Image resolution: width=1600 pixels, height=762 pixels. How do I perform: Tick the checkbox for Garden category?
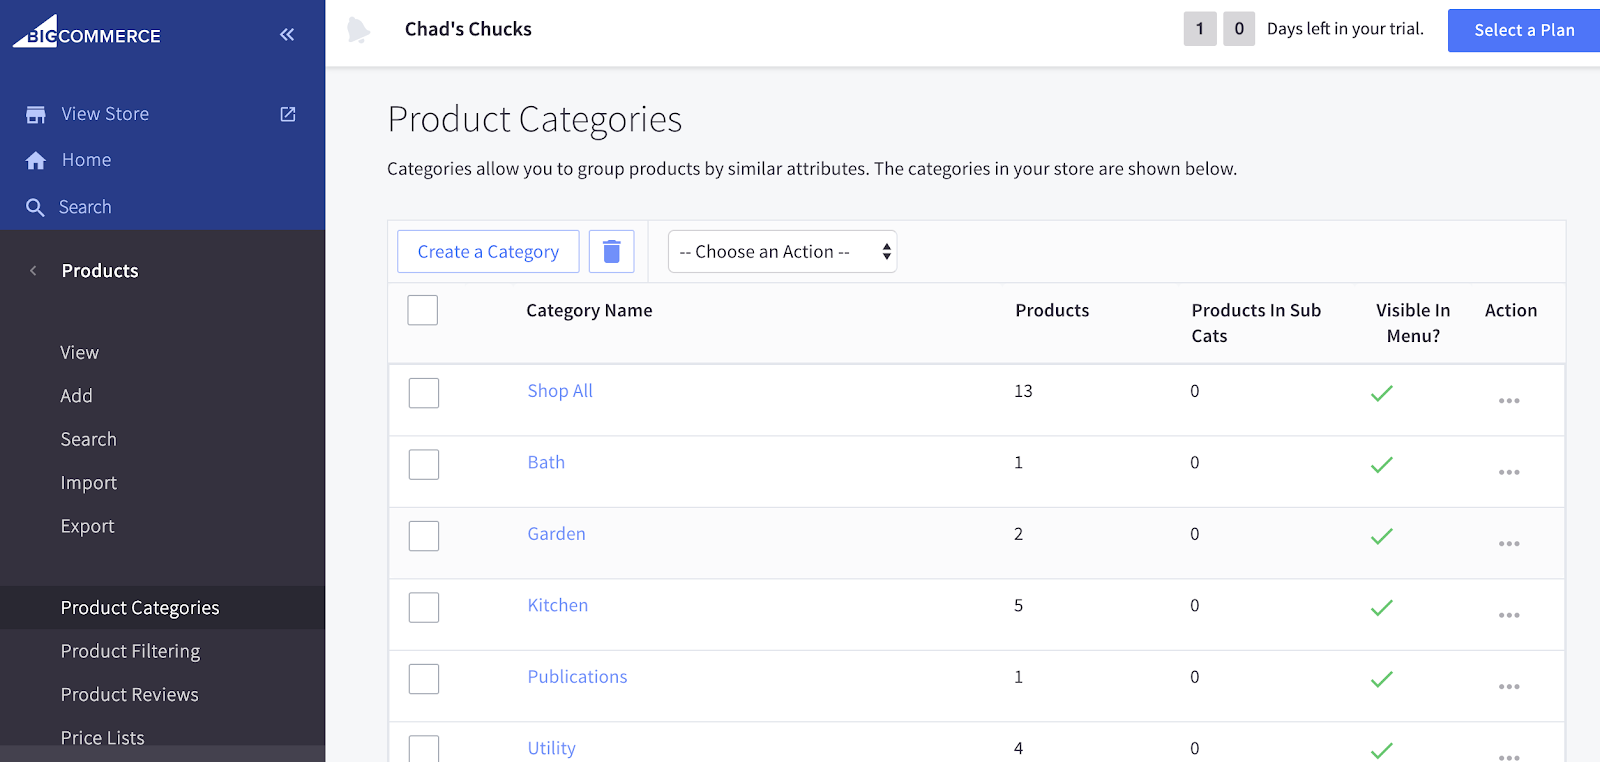coord(424,536)
